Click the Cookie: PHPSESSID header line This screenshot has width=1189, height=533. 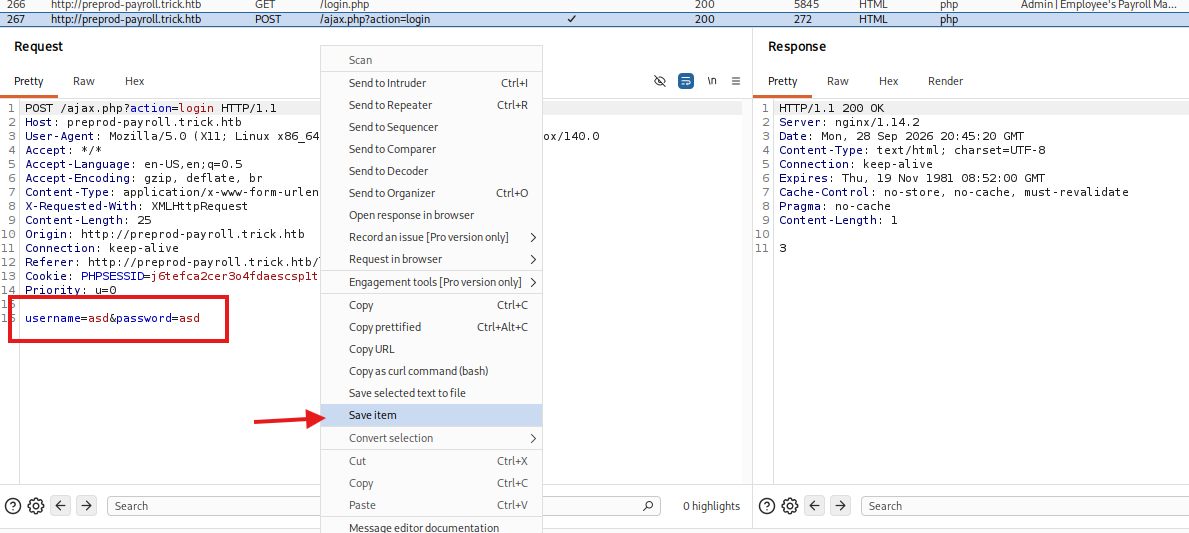tap(171, 276)
